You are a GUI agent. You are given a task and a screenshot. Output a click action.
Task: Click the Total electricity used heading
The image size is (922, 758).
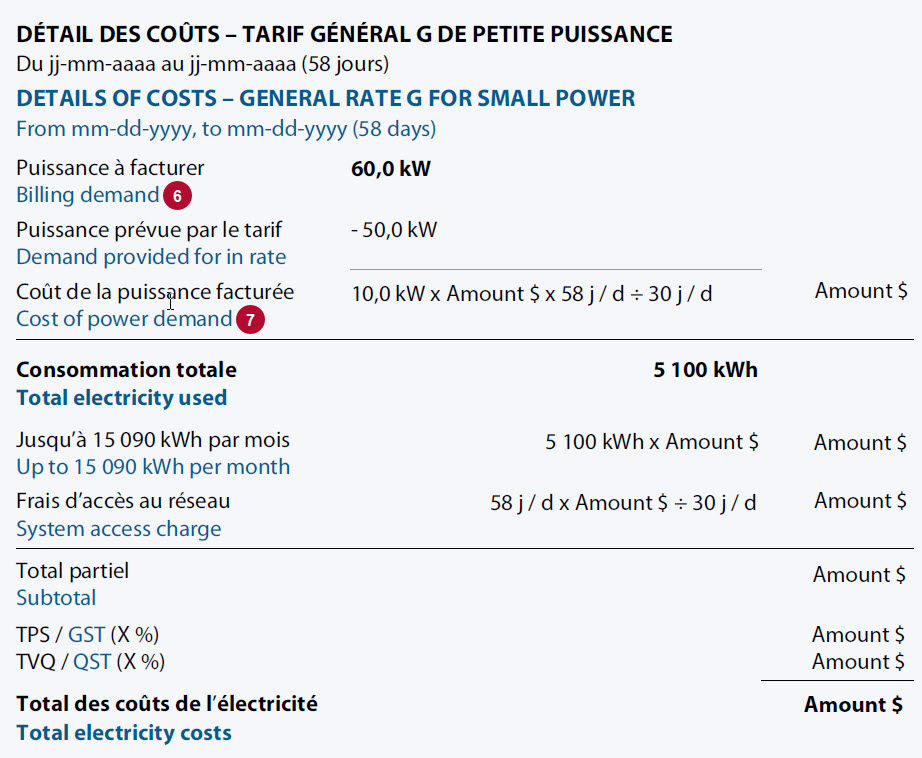click(121, 398)
